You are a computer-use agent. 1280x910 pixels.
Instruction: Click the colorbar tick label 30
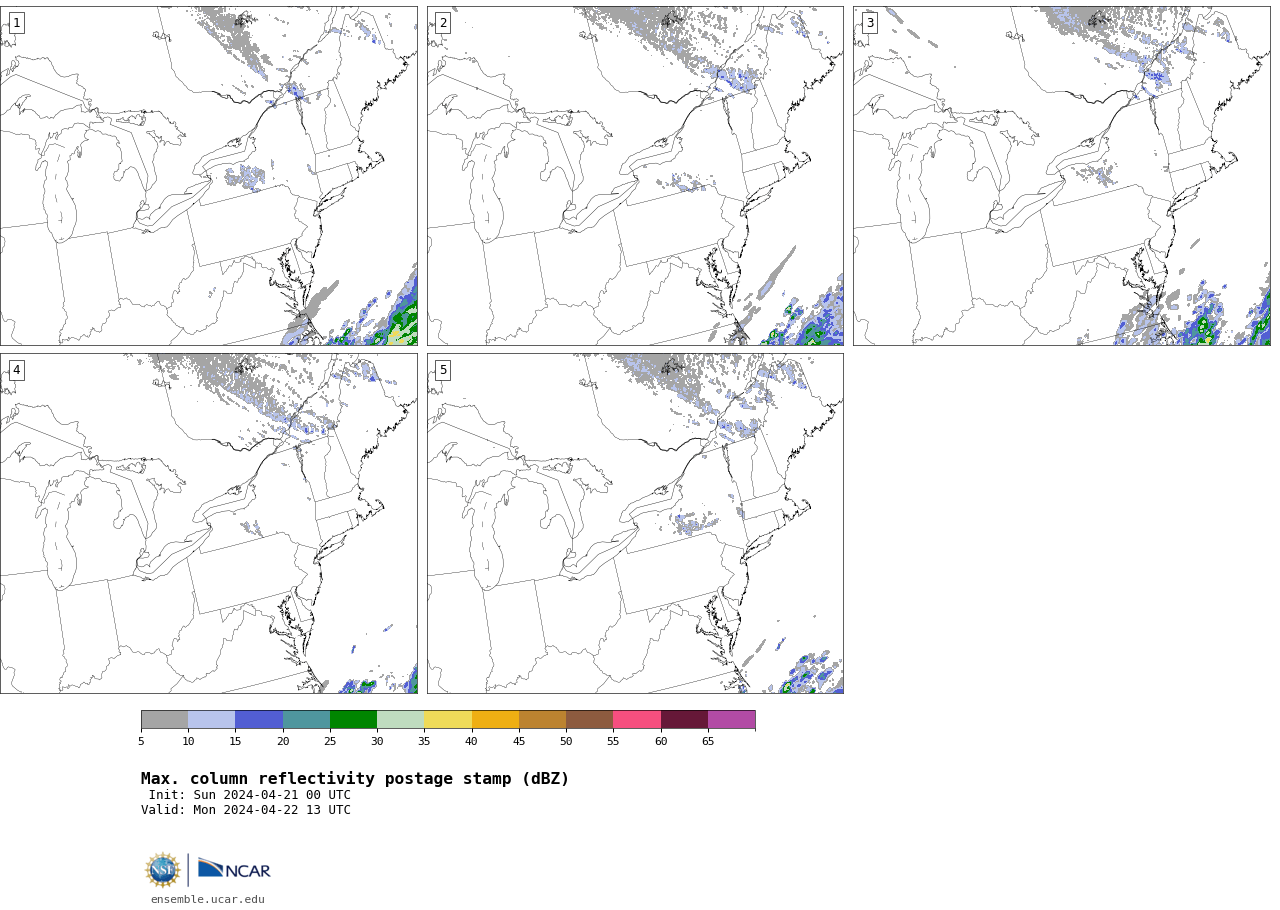377,741
